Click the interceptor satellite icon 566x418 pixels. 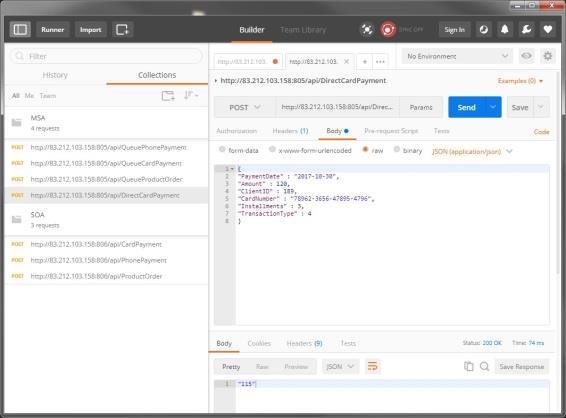pos(367,29)
